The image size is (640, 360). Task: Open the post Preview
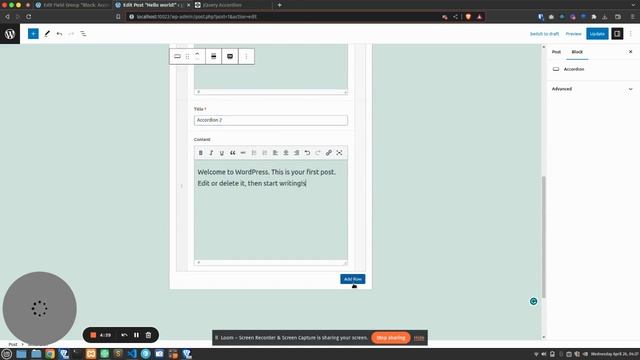point(573,34)
